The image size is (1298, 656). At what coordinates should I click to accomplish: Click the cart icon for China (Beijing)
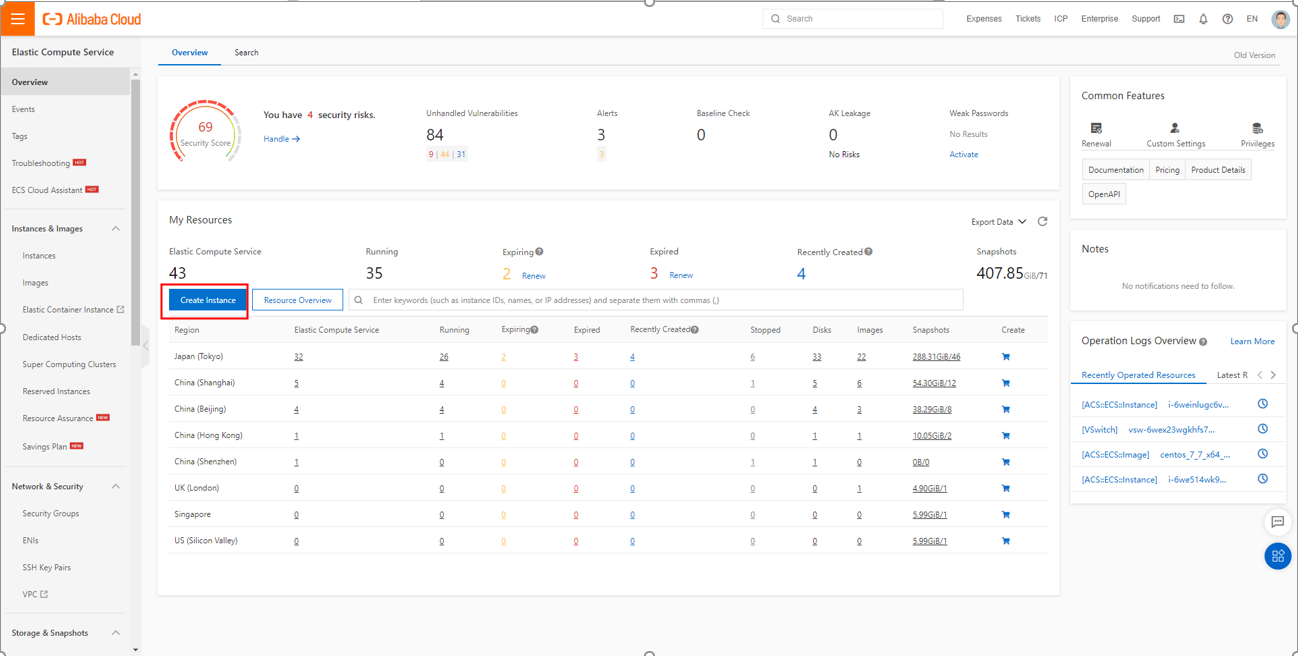(1006, 409)
